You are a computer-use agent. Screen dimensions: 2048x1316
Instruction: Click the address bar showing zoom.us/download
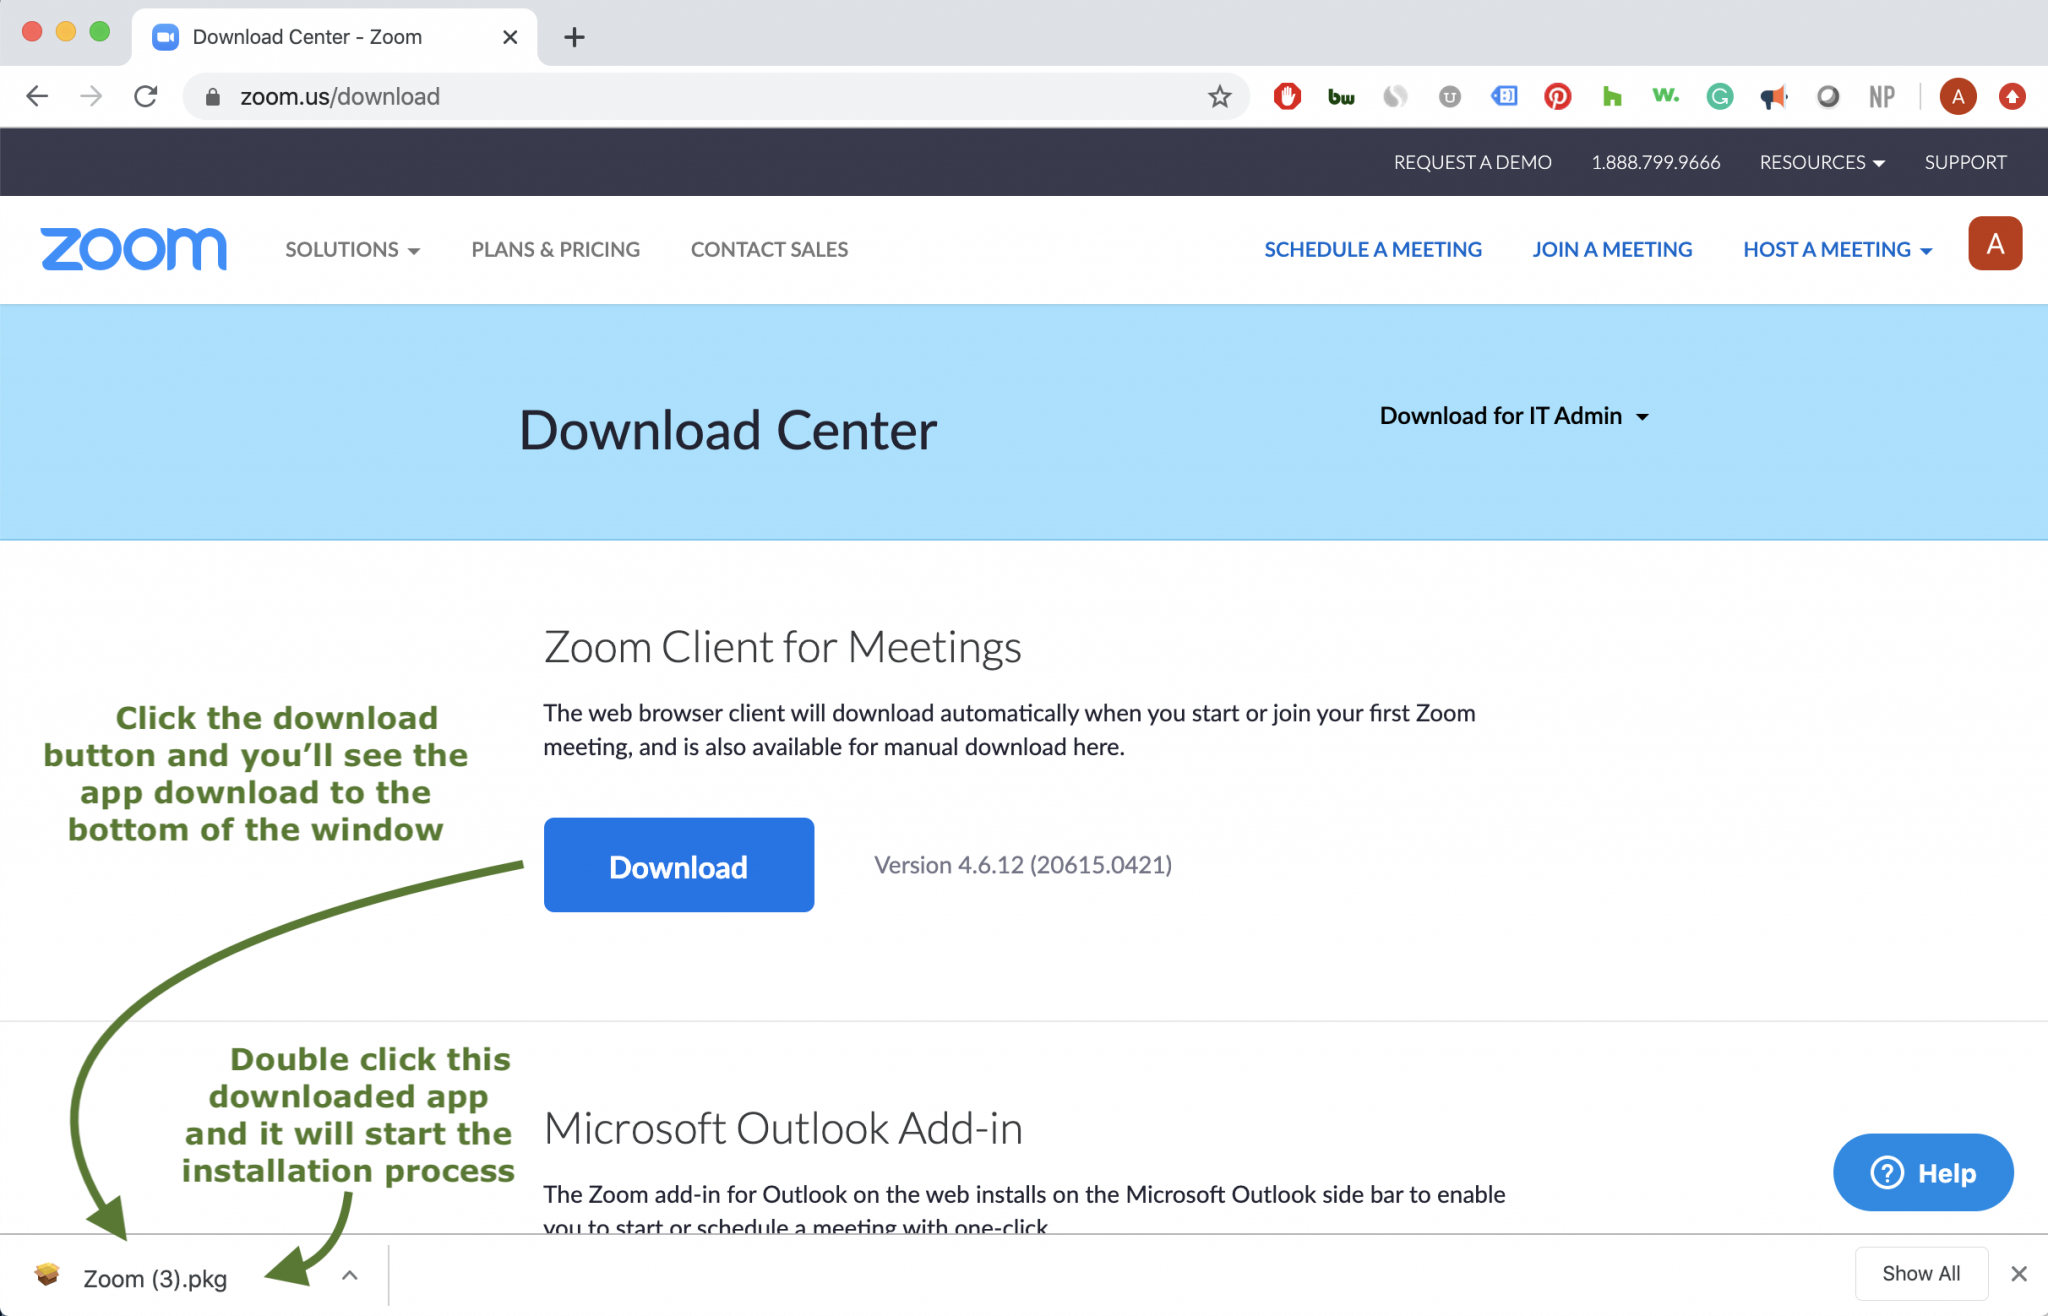(700, 97)
